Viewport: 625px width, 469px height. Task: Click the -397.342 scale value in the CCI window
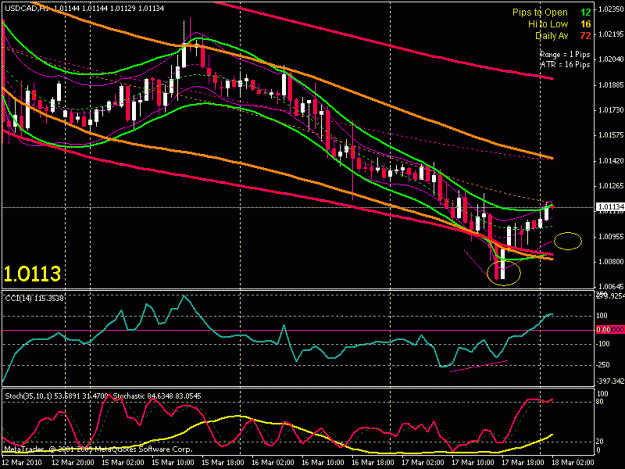point(611,381)
